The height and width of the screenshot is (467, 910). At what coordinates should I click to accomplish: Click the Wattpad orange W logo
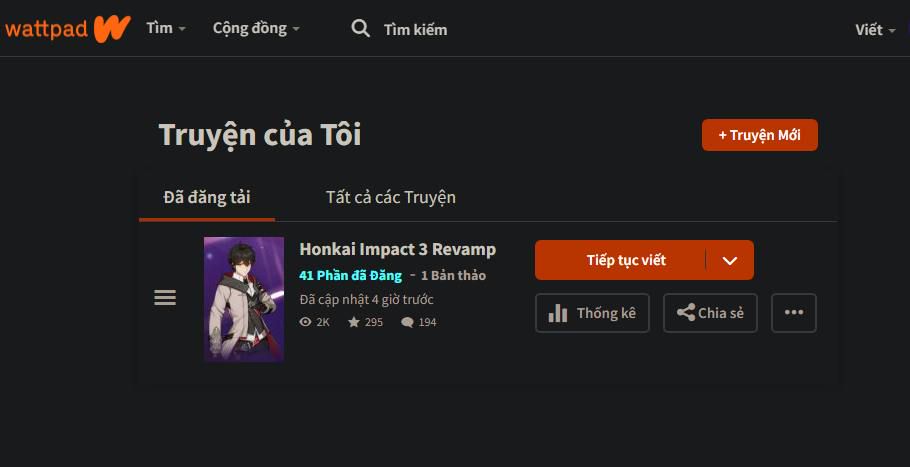[112, 28]
